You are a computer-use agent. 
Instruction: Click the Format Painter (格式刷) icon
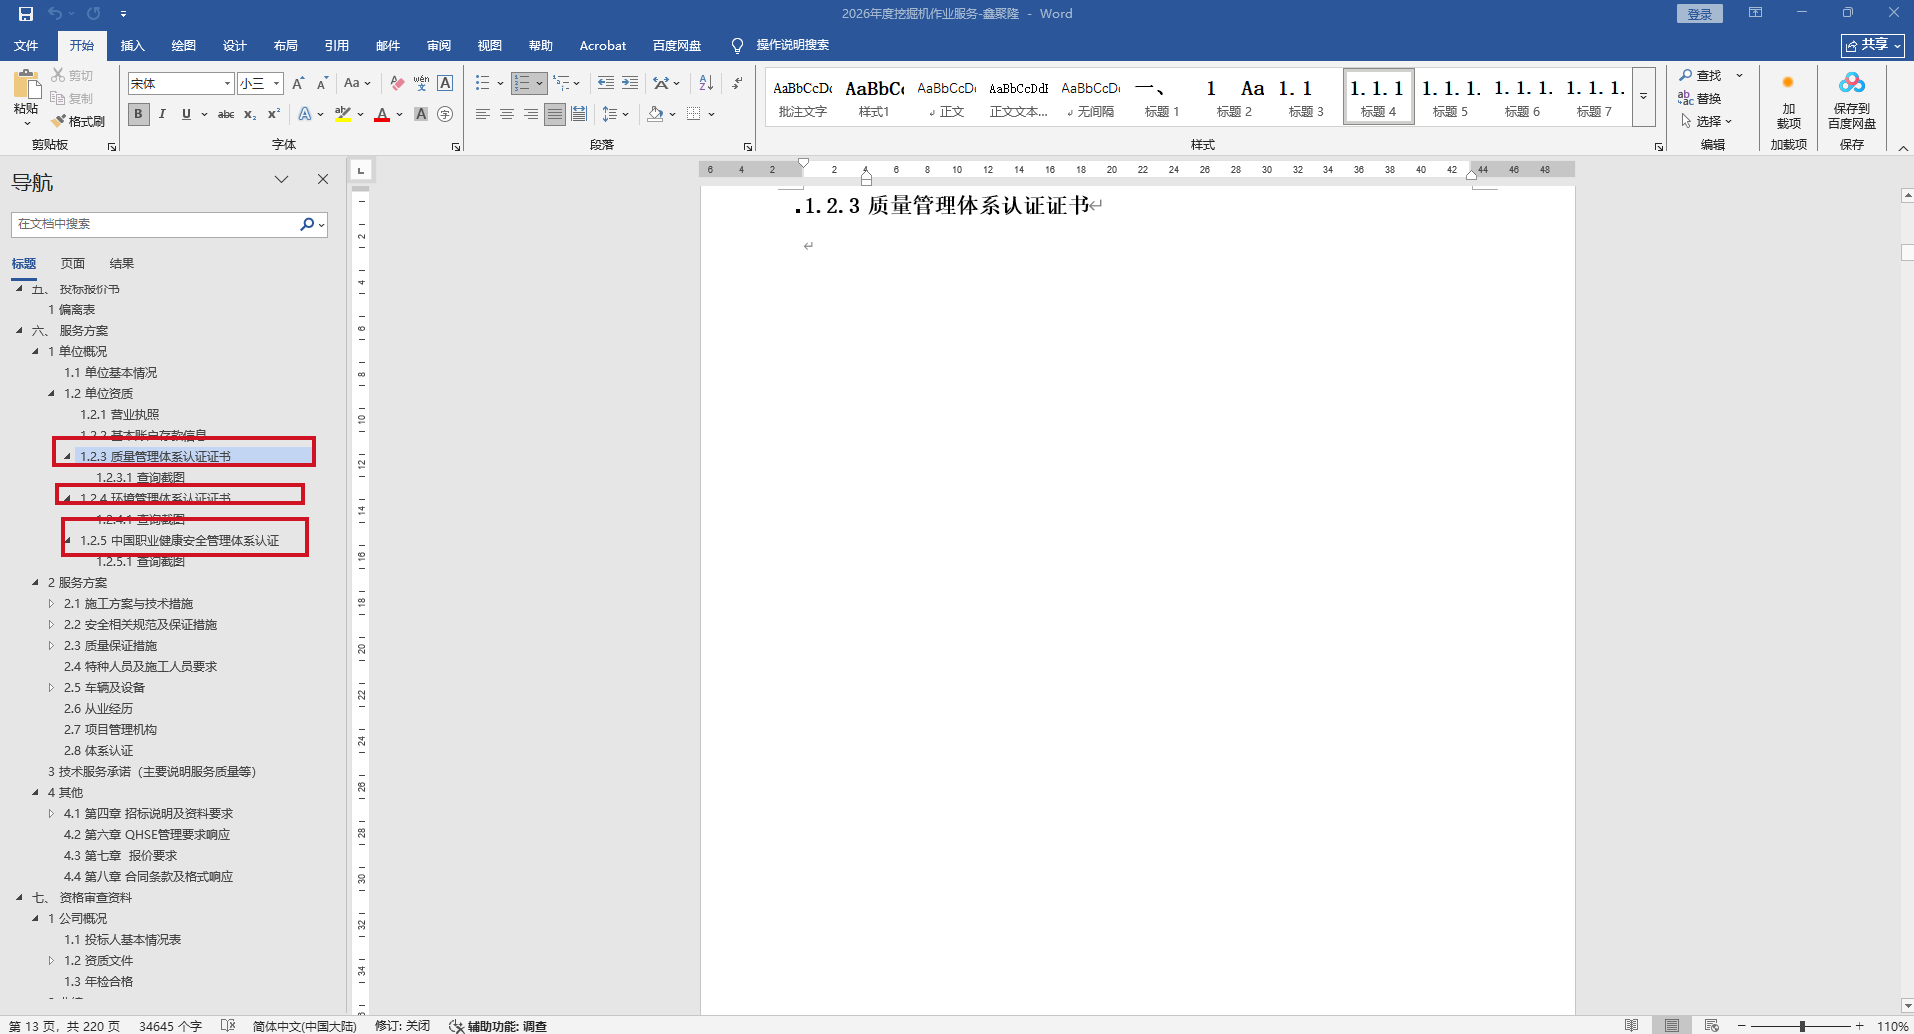[x=78, y=121]
